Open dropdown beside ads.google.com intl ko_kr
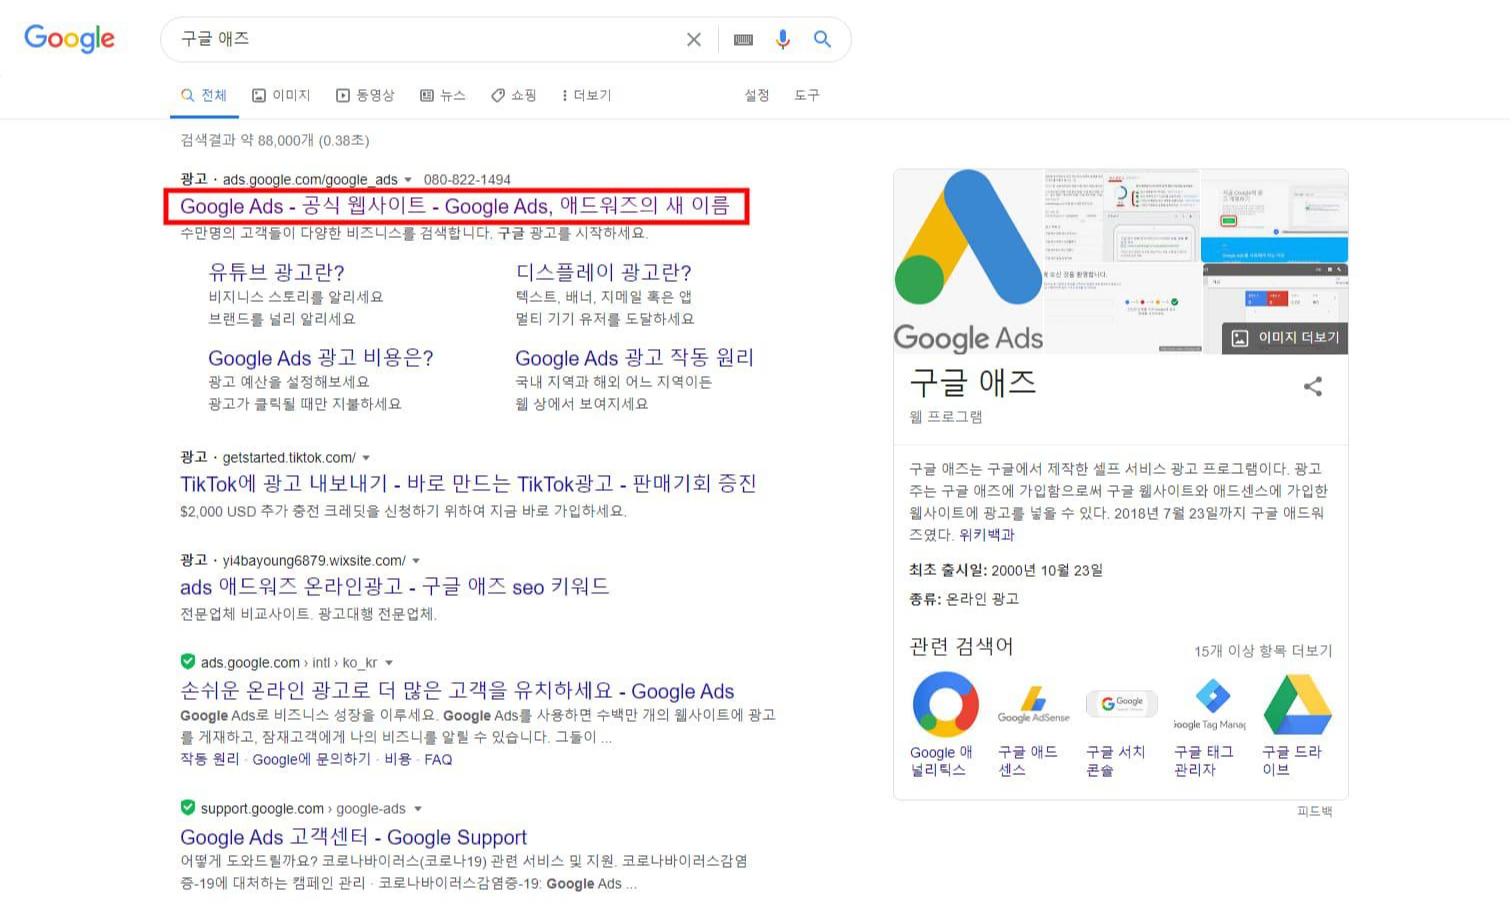The image size is (1510, 914). [x=389, y=663]
